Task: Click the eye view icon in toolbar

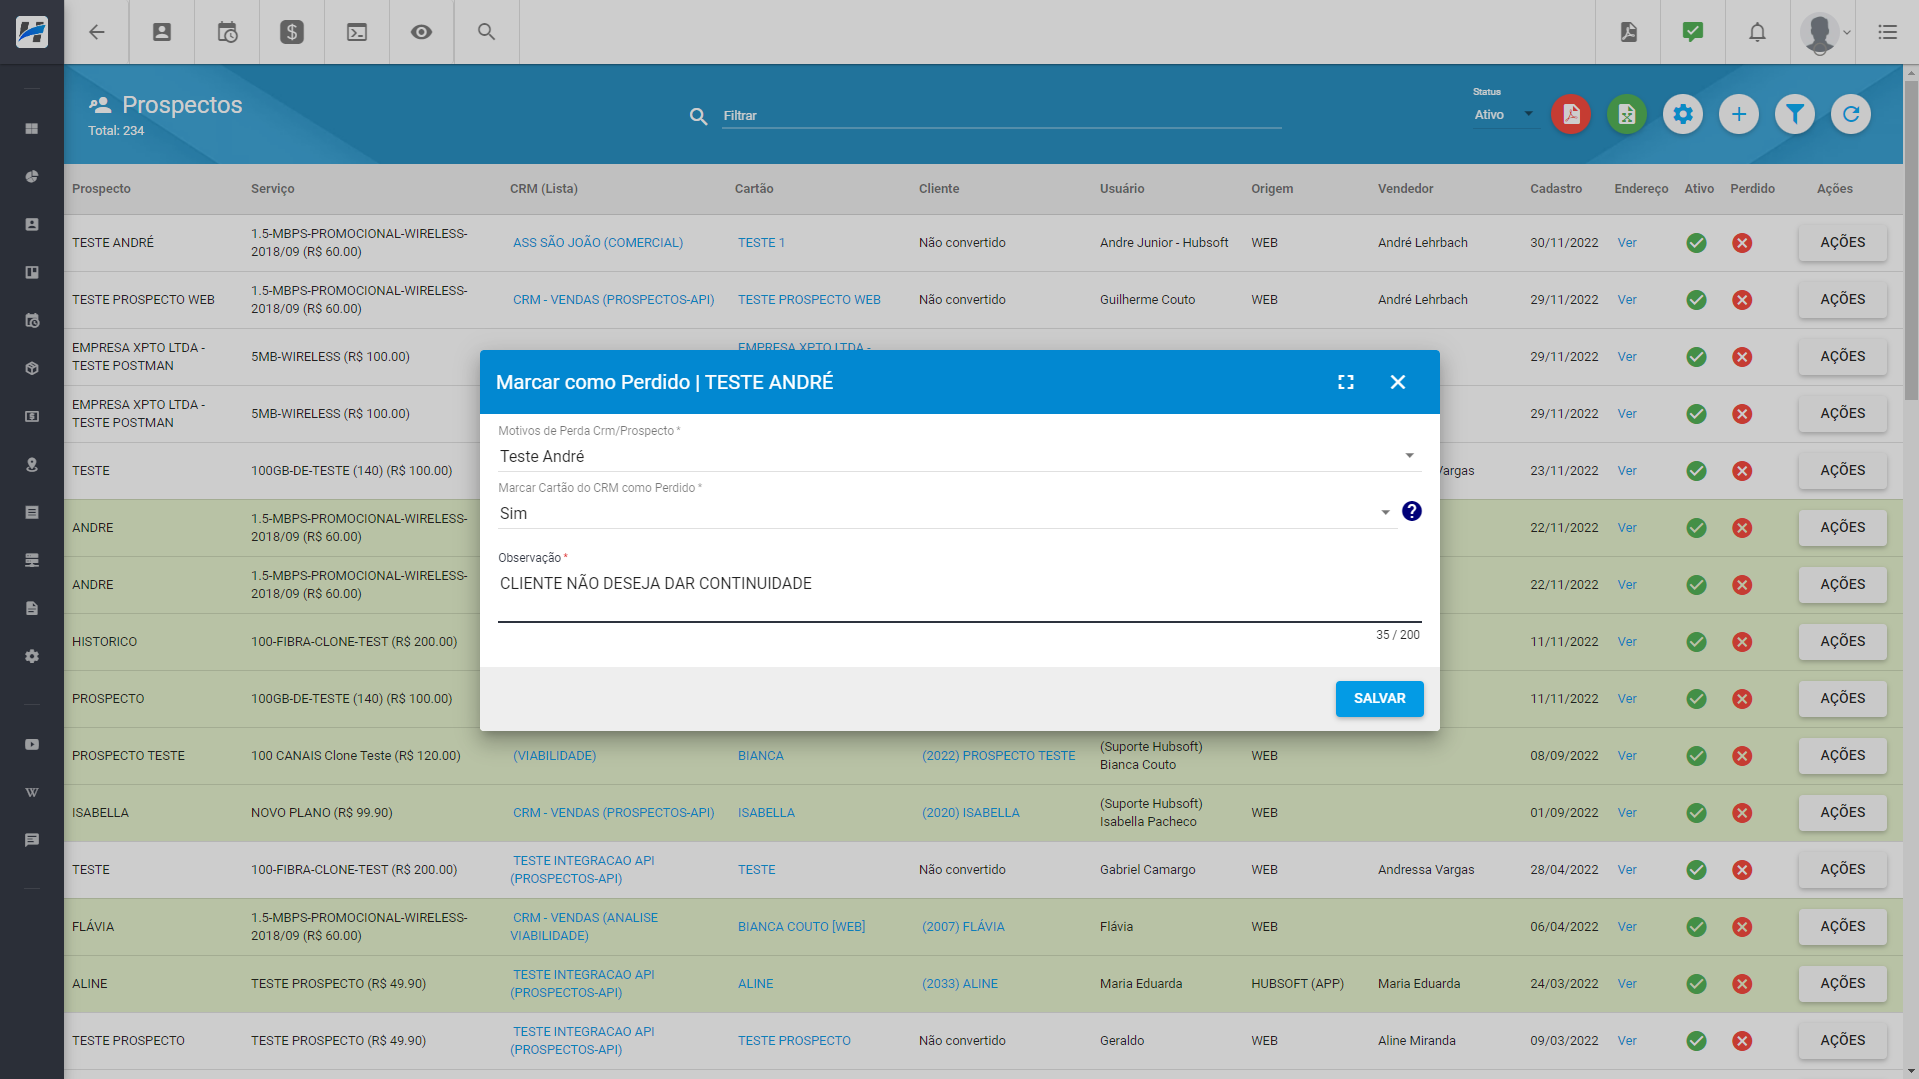Action: (x=422, y=32)
